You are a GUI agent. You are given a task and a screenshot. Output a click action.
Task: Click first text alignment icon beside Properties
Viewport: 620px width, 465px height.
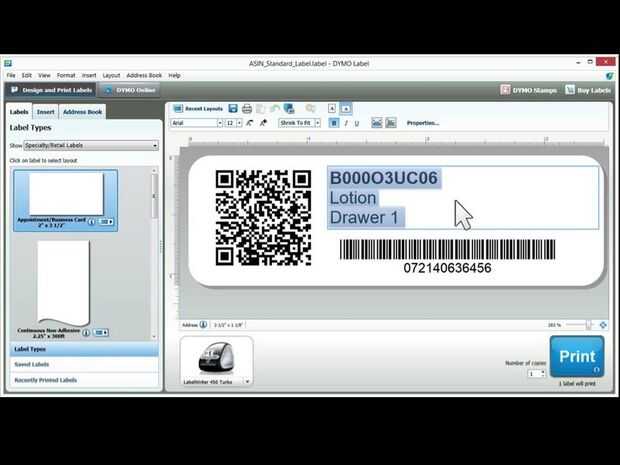click(376, 123)
